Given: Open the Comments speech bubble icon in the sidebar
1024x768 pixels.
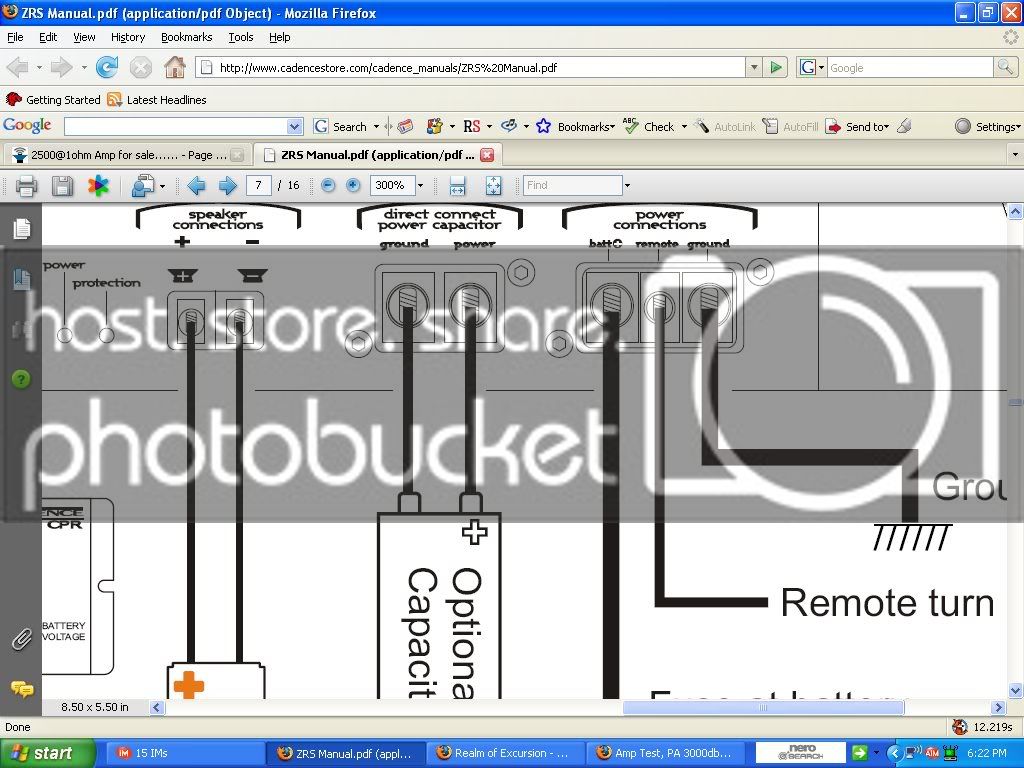Looking at the screenshot, I should (x=22, y=688).
